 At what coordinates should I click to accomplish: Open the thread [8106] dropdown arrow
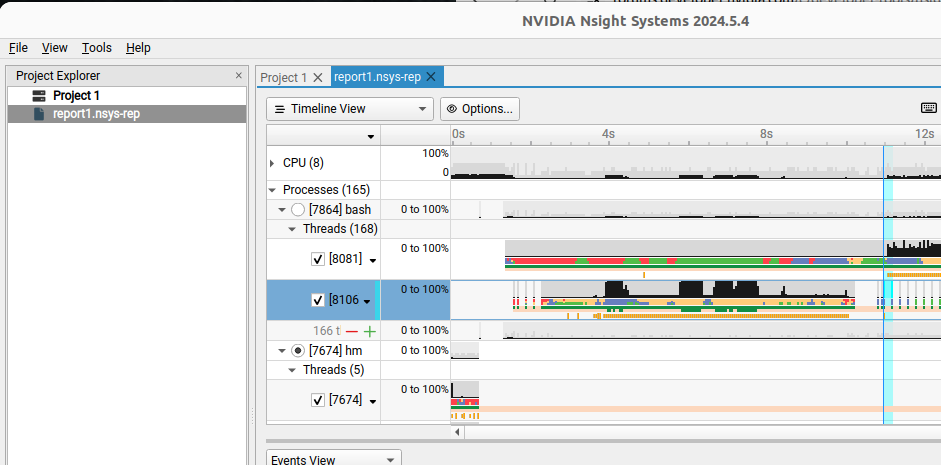(367, 302)
